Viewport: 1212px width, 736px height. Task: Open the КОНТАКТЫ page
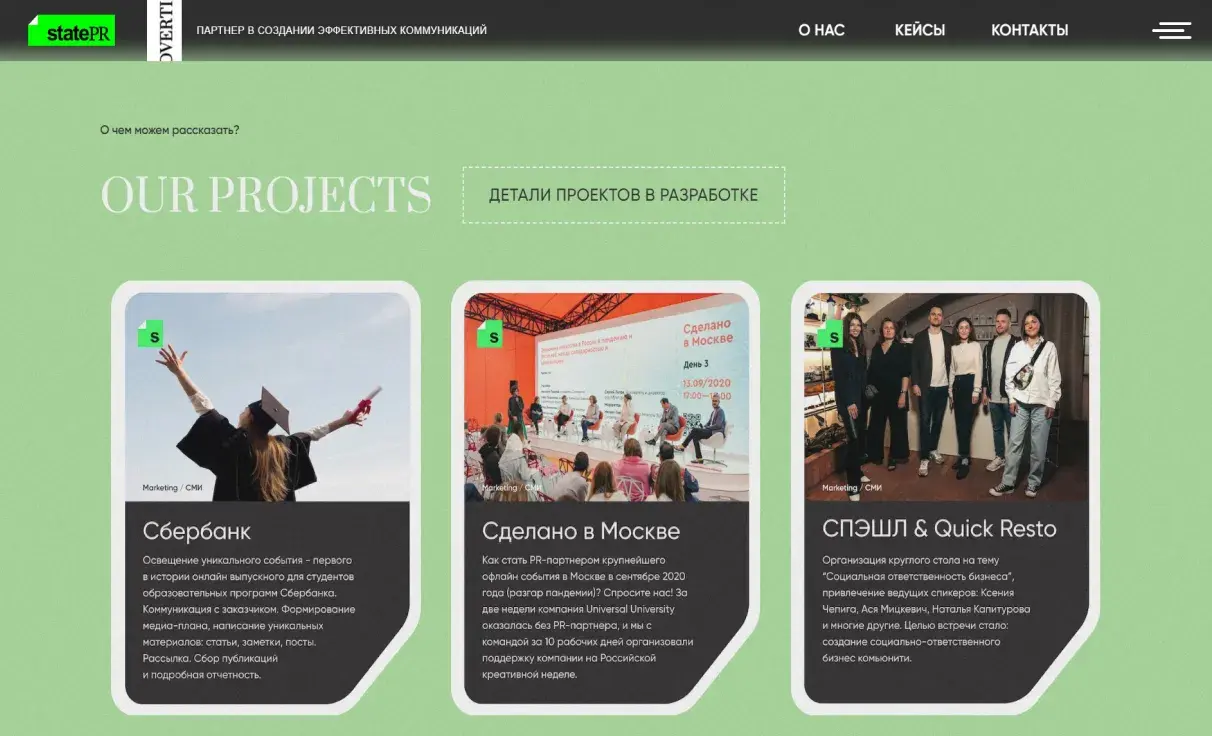(1030, 30)
